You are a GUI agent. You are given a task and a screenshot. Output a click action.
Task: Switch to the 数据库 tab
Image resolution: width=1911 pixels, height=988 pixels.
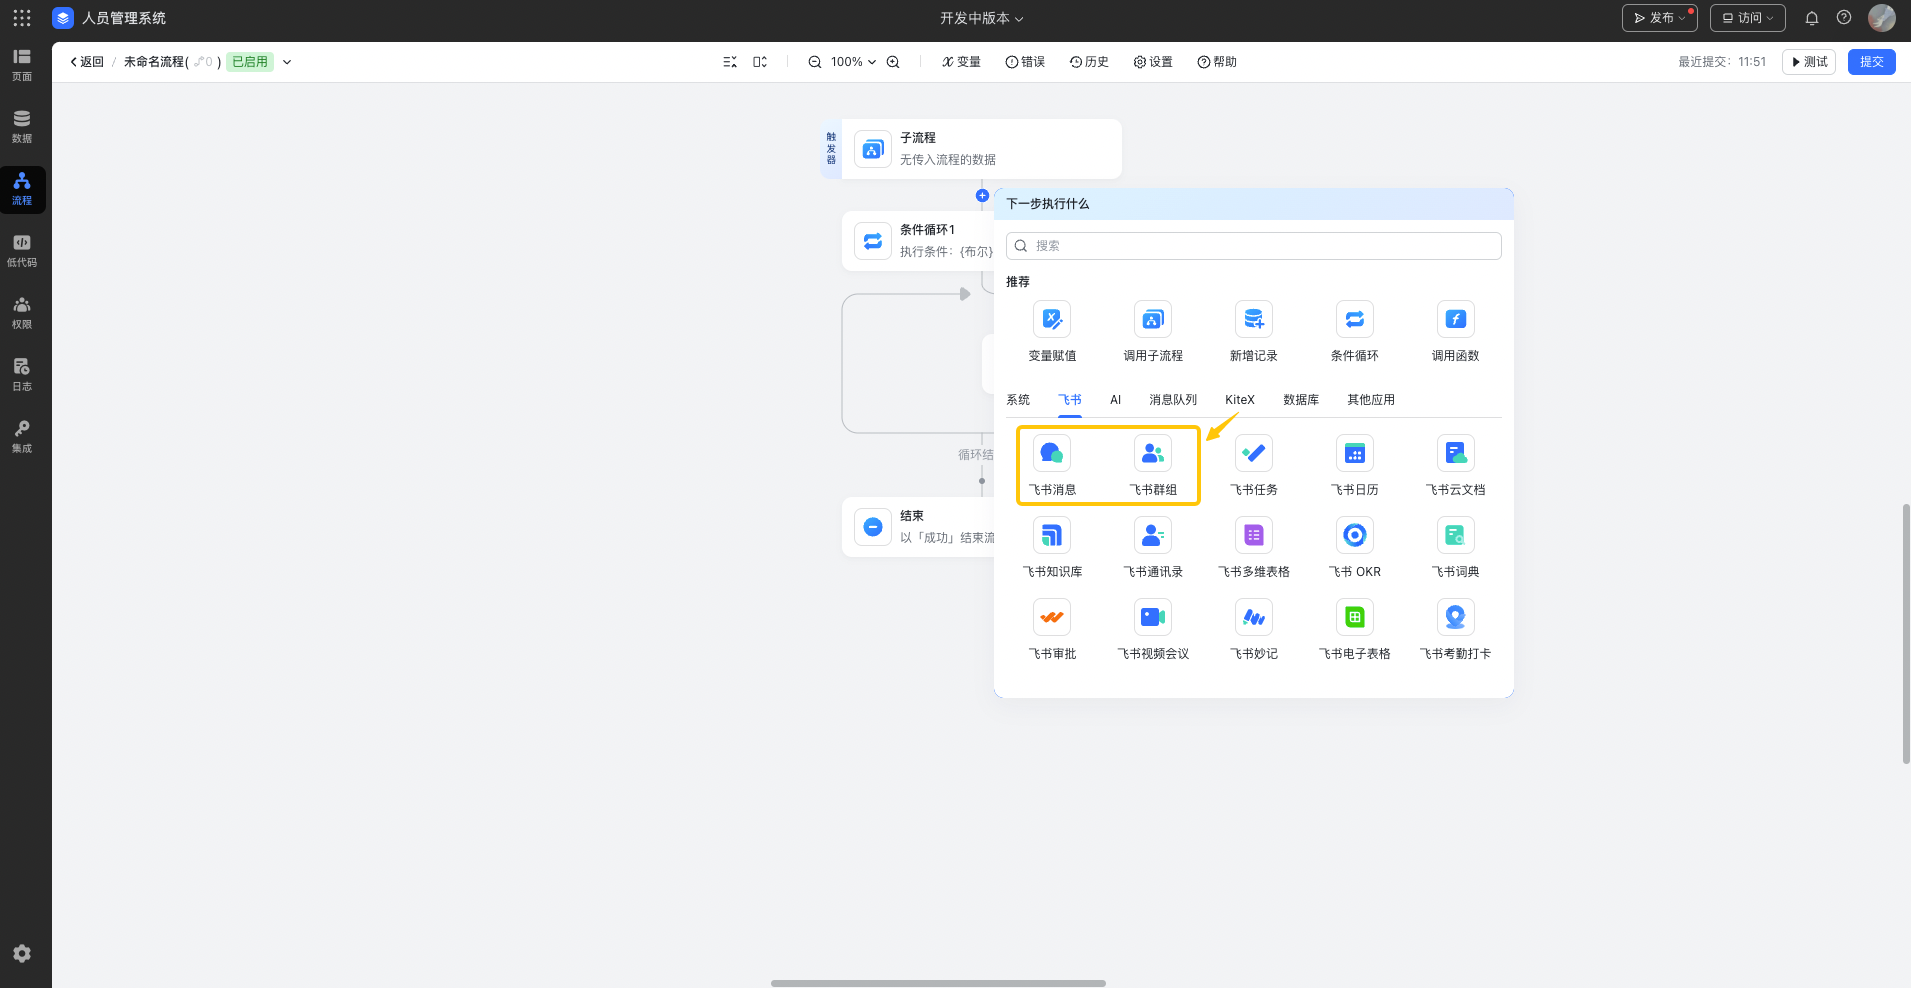[x=1301, y=400]
